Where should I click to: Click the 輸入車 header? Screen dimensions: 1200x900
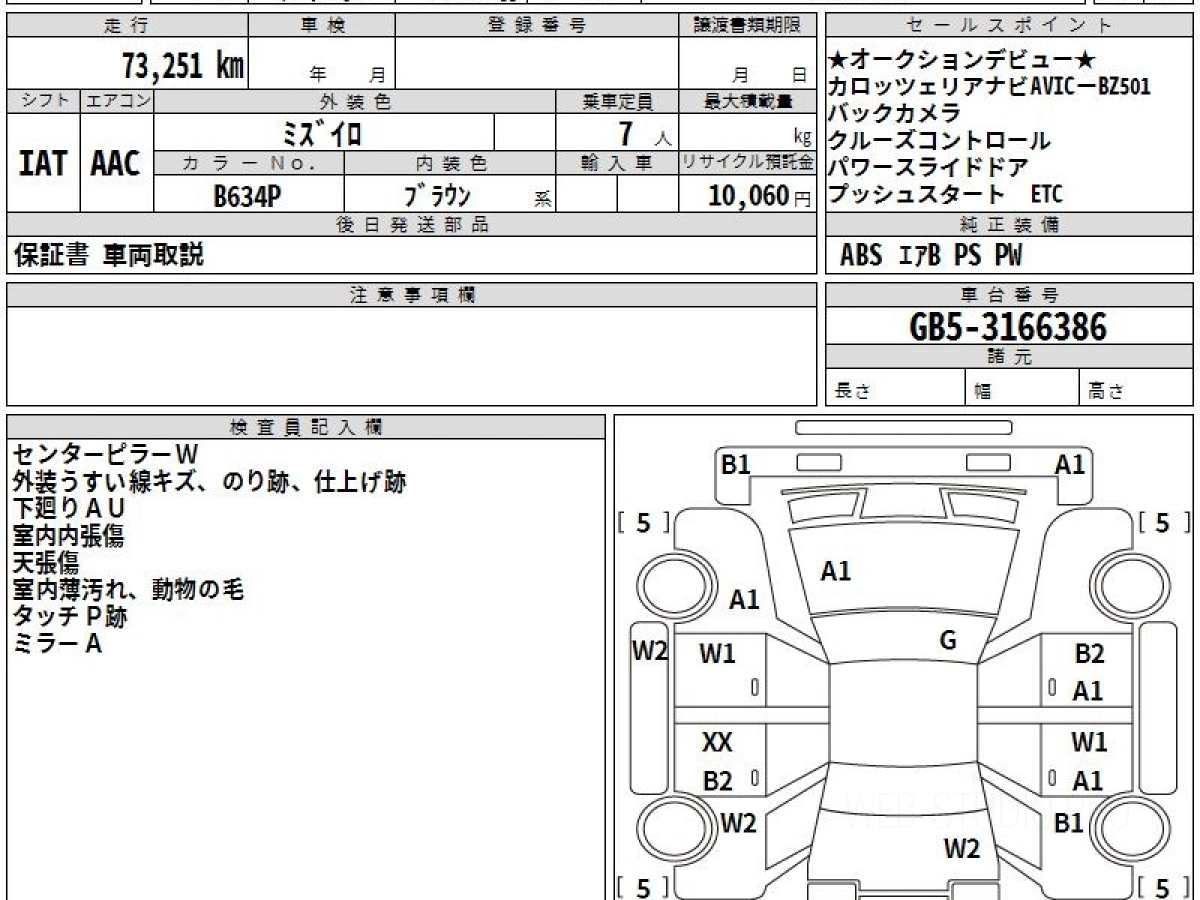click(x=617, y=163)
